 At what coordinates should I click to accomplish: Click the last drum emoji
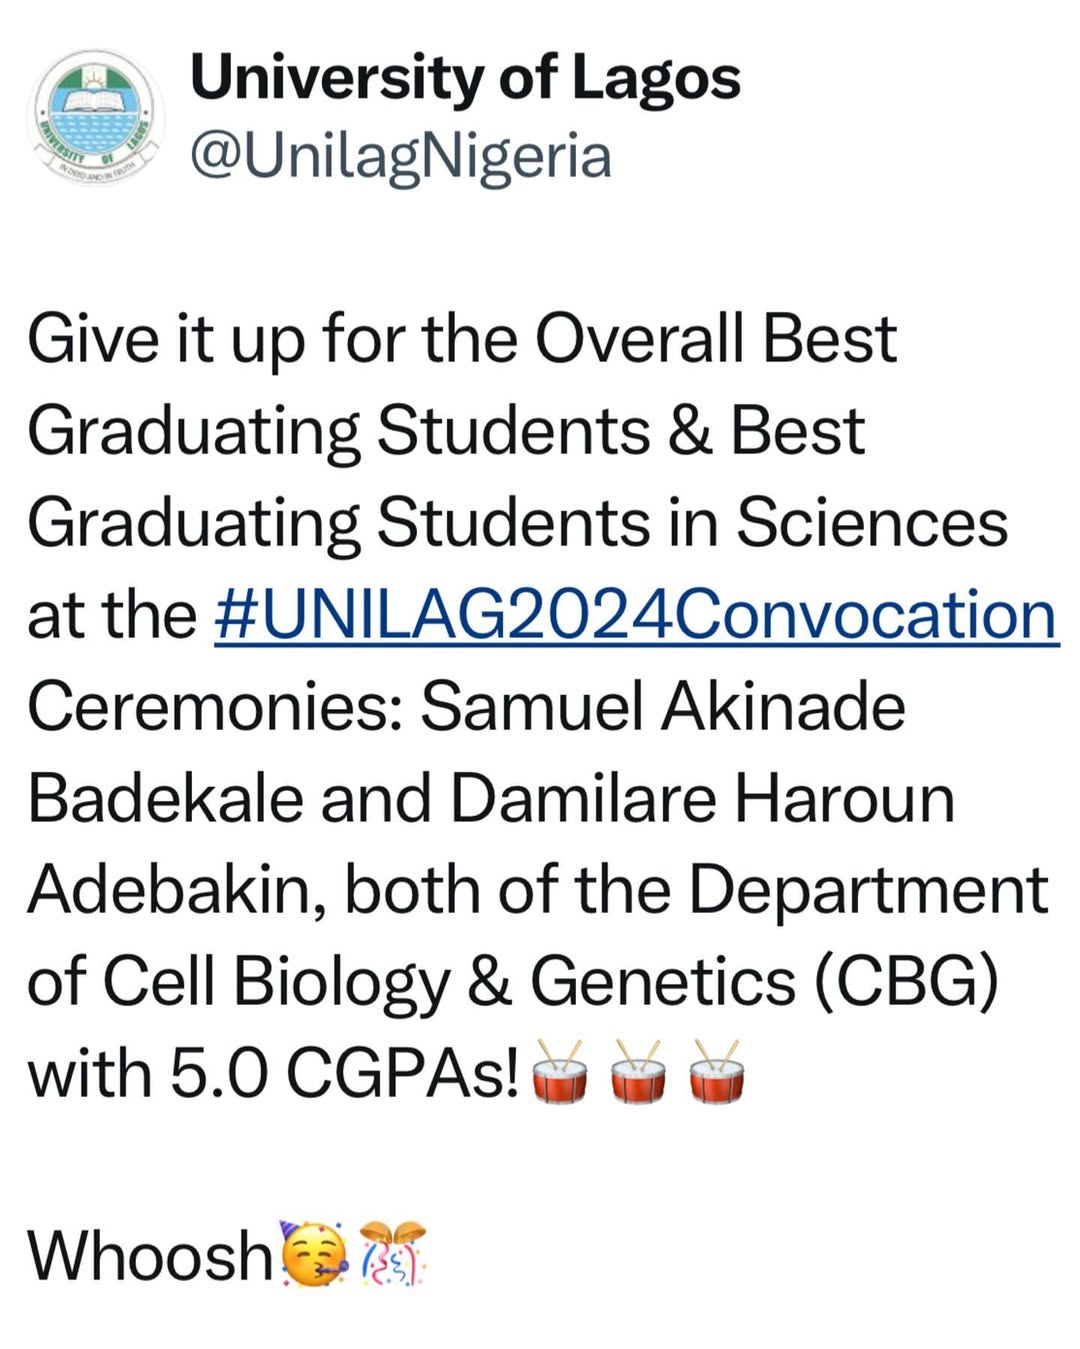716,1072
